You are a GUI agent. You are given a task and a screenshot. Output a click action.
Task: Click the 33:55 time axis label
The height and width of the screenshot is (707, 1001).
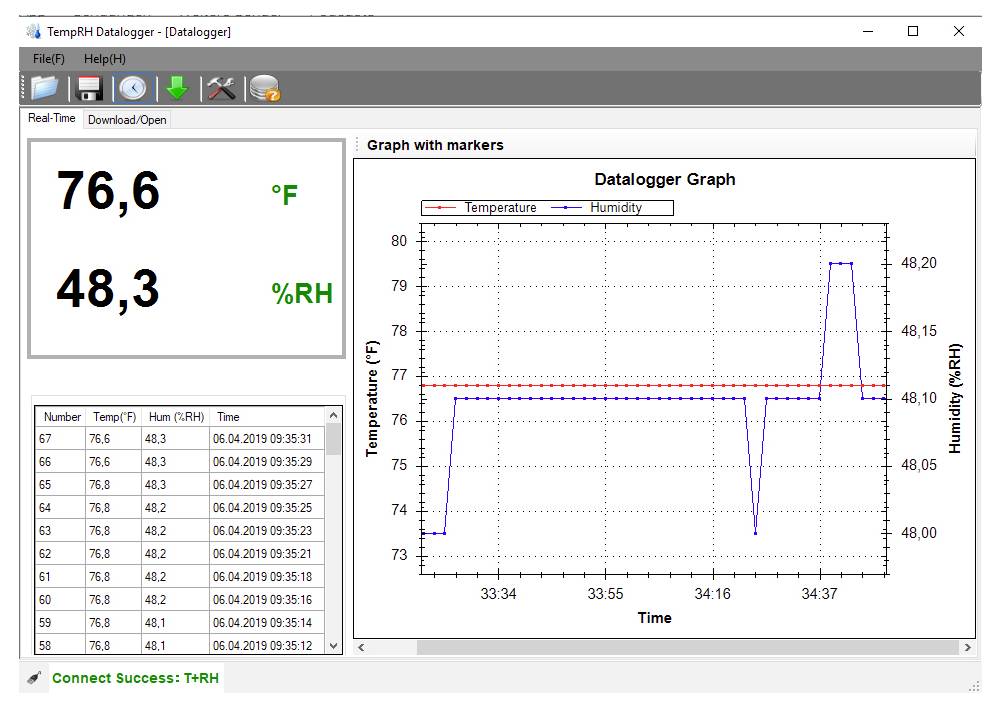605,594
